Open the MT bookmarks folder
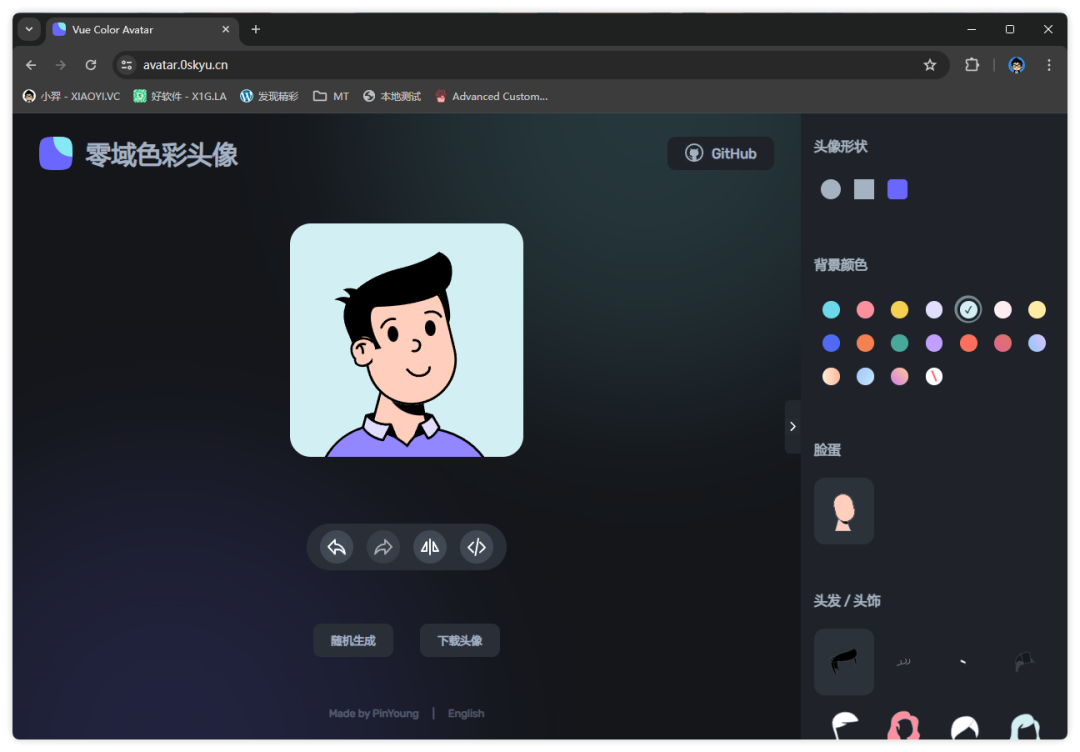This screenshot has width=1080, height=752. 331,96
